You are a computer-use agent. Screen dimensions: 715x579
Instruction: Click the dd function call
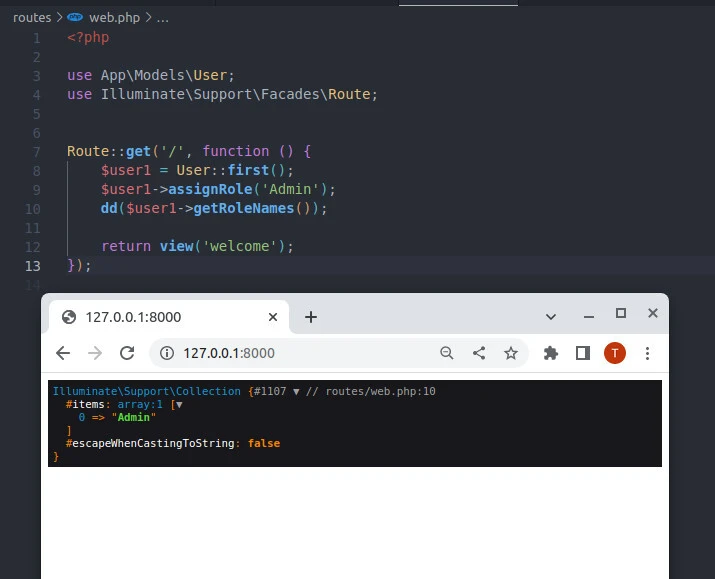[x=109, y=208]
